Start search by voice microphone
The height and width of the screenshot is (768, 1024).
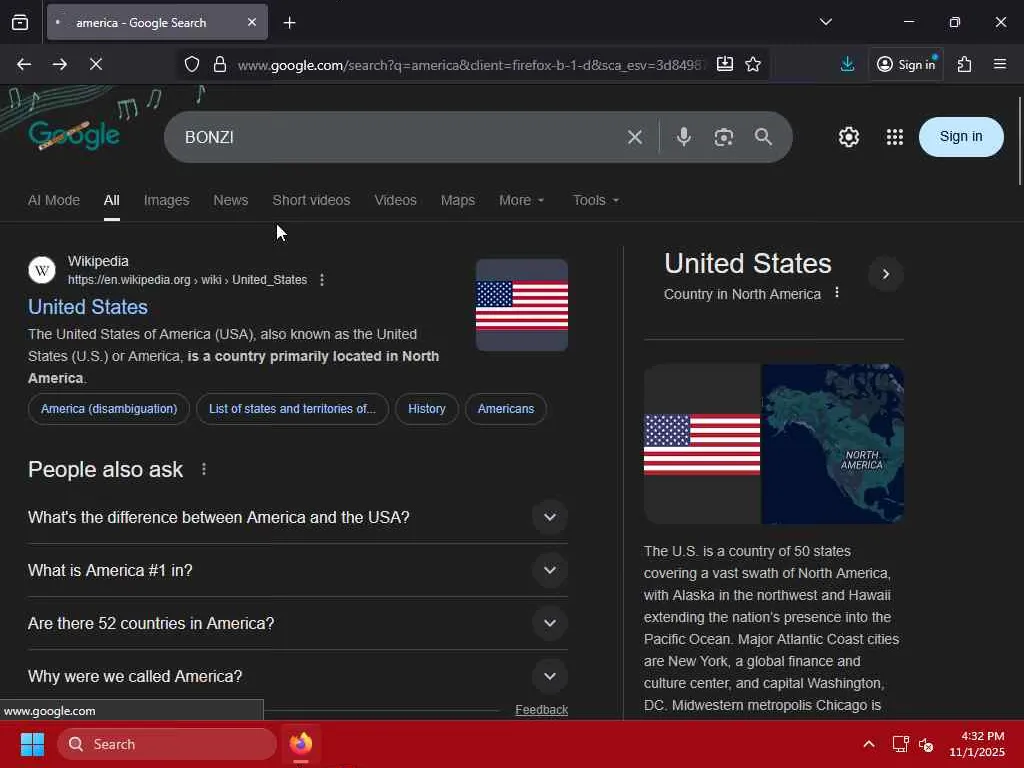684,137
